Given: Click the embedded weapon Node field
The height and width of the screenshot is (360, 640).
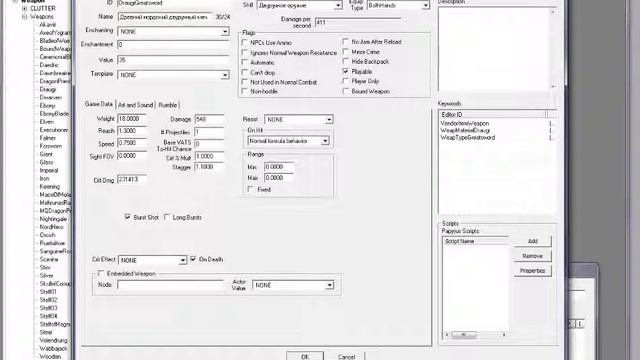Looking at the screenshot, I should tap(171, 285).
